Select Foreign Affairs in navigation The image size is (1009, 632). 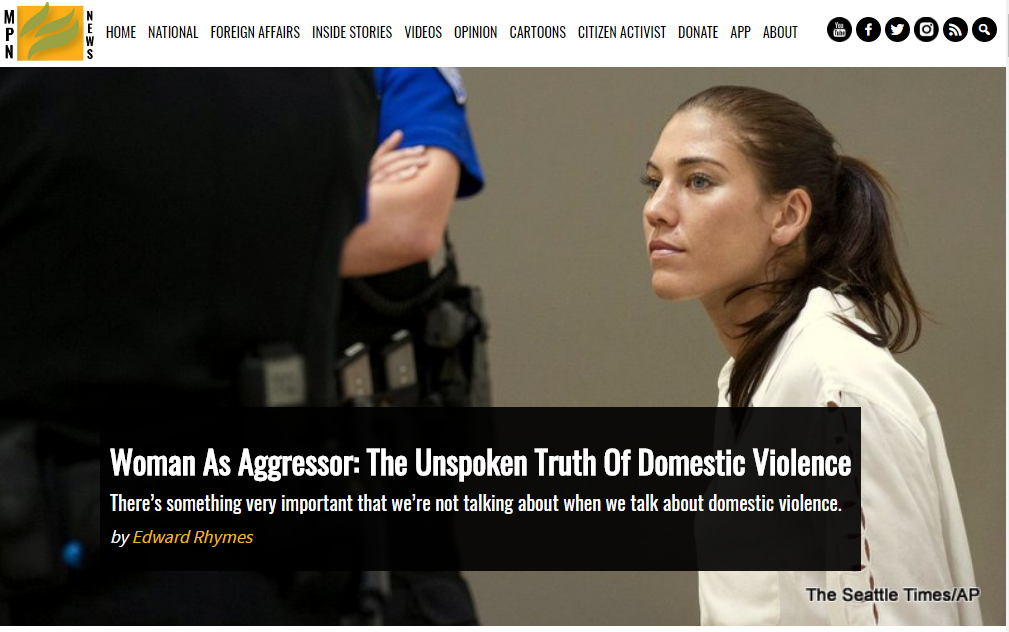(255, 32)
